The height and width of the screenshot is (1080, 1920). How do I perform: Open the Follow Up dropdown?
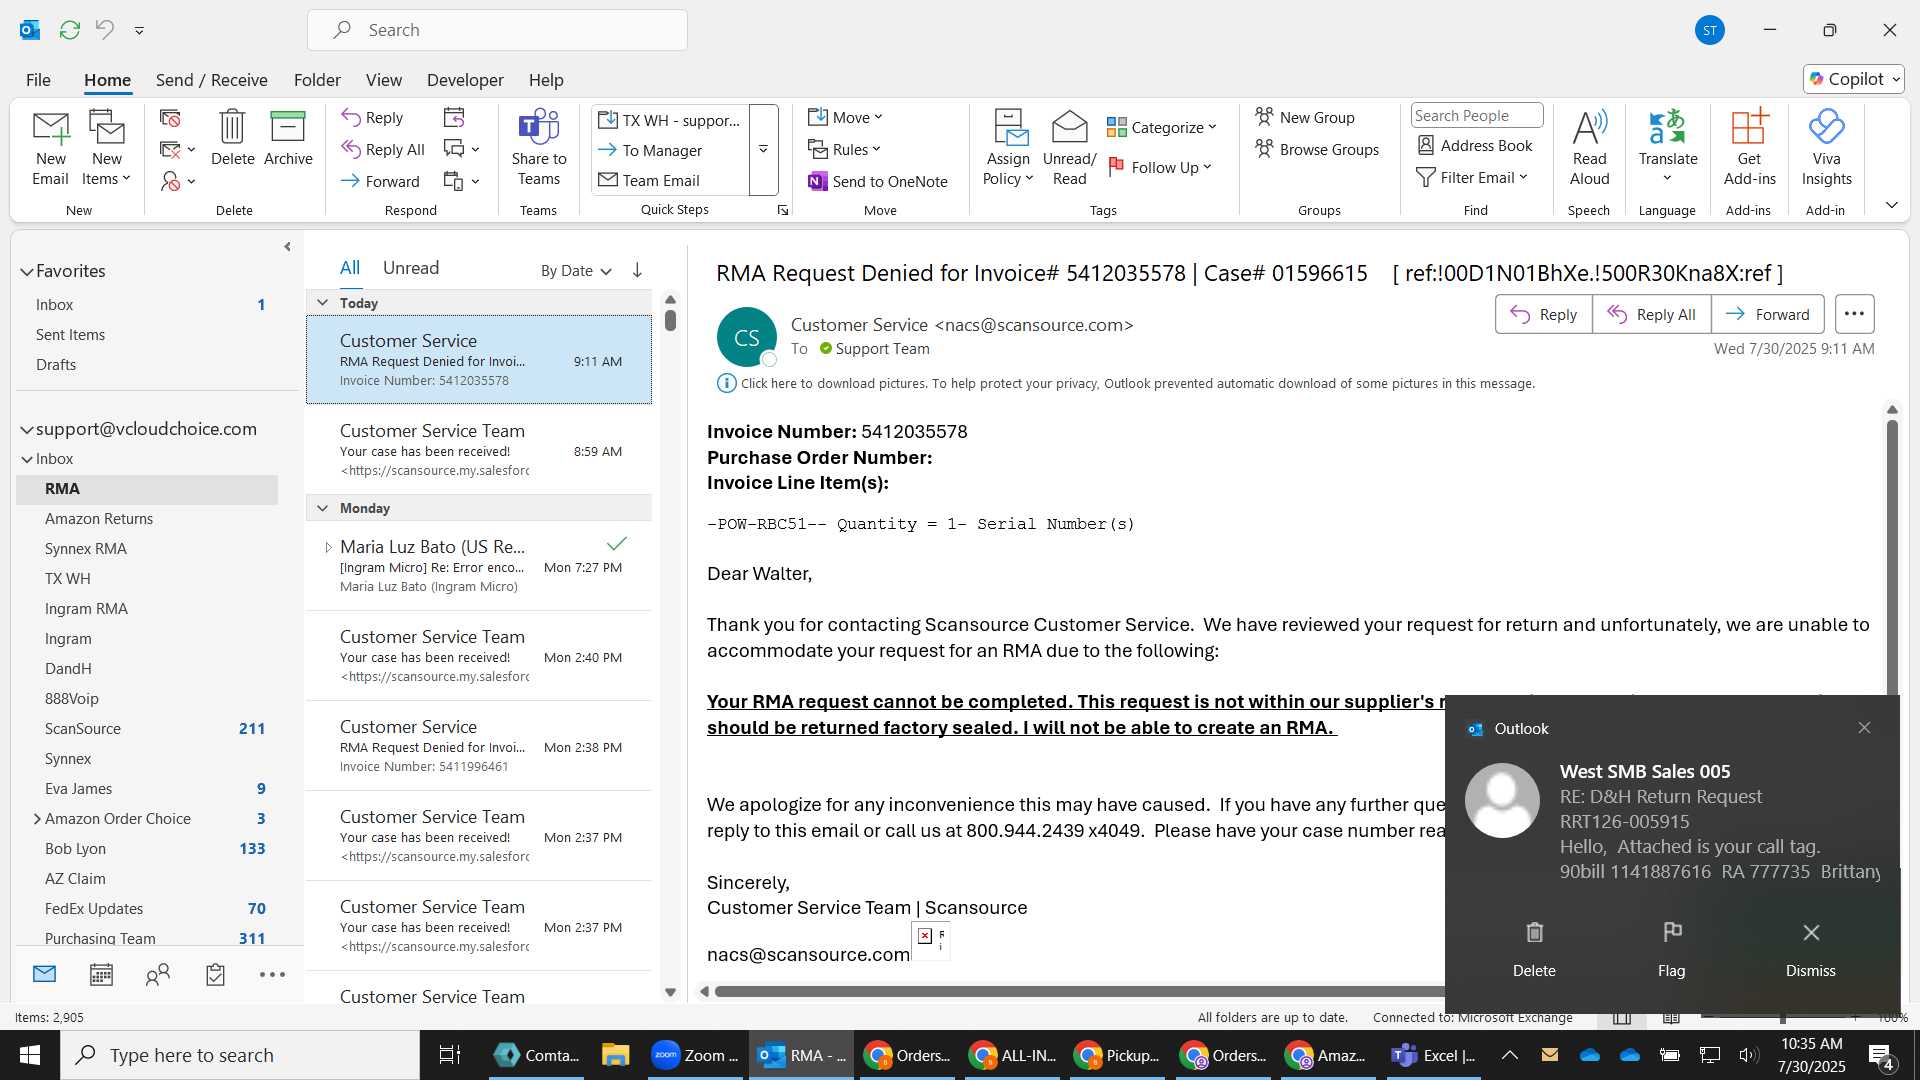pyautogui.click(x=1160, y=167)
